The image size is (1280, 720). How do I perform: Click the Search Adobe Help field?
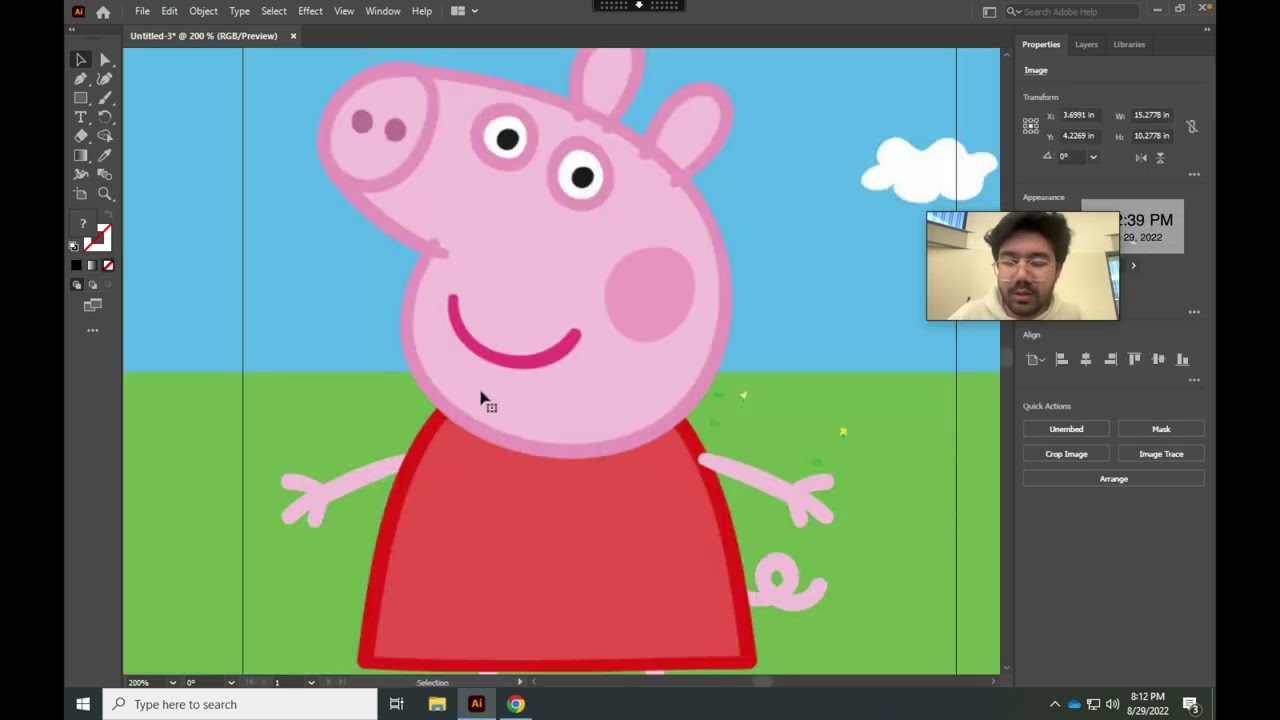tap(1072, 11)
